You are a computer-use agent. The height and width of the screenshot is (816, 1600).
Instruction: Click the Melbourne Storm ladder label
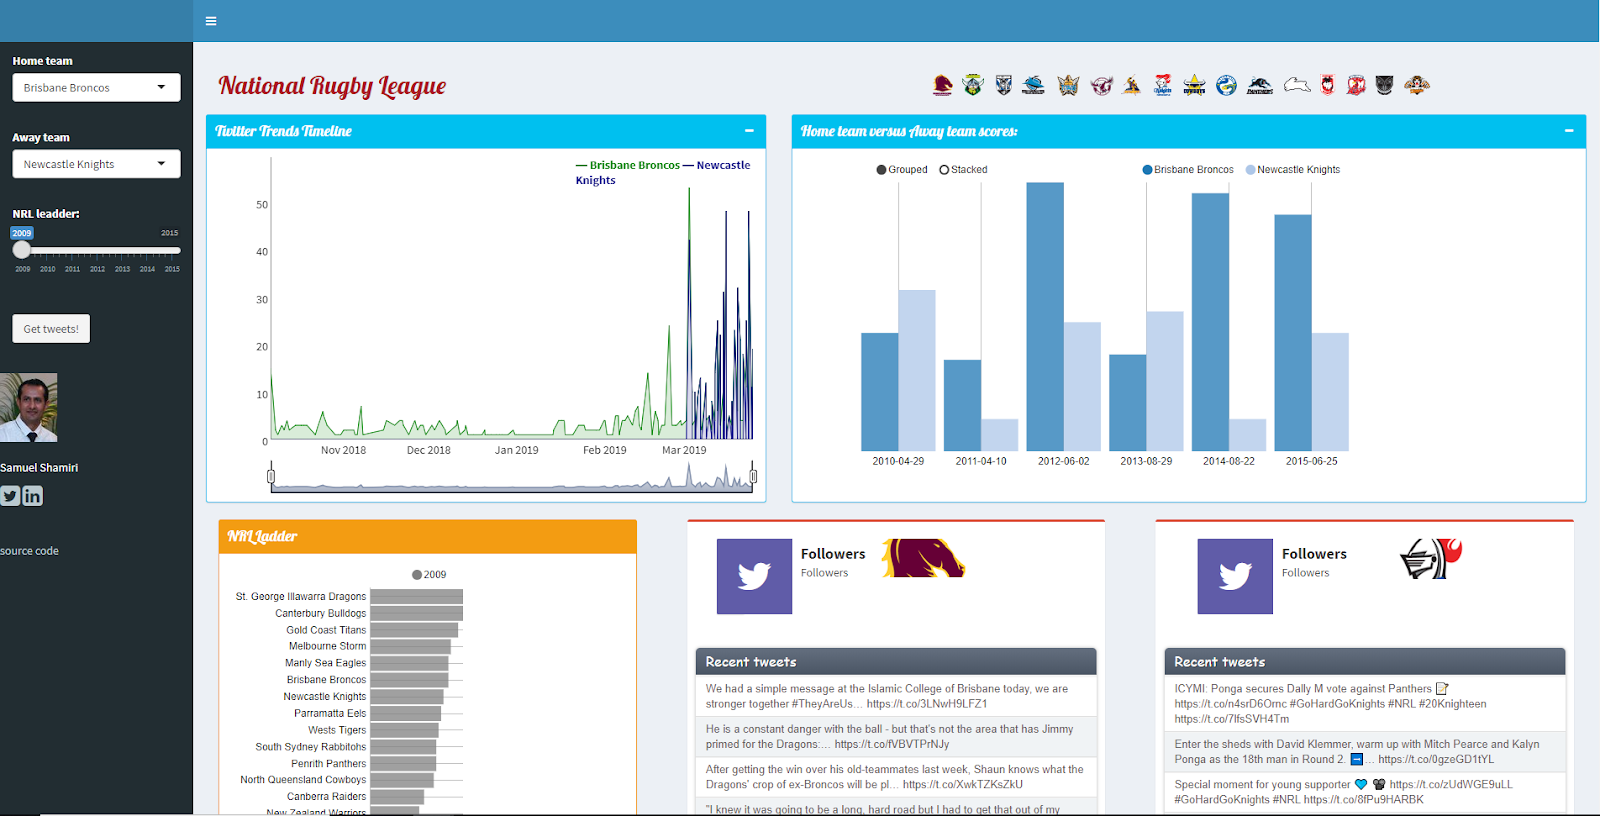327,647
